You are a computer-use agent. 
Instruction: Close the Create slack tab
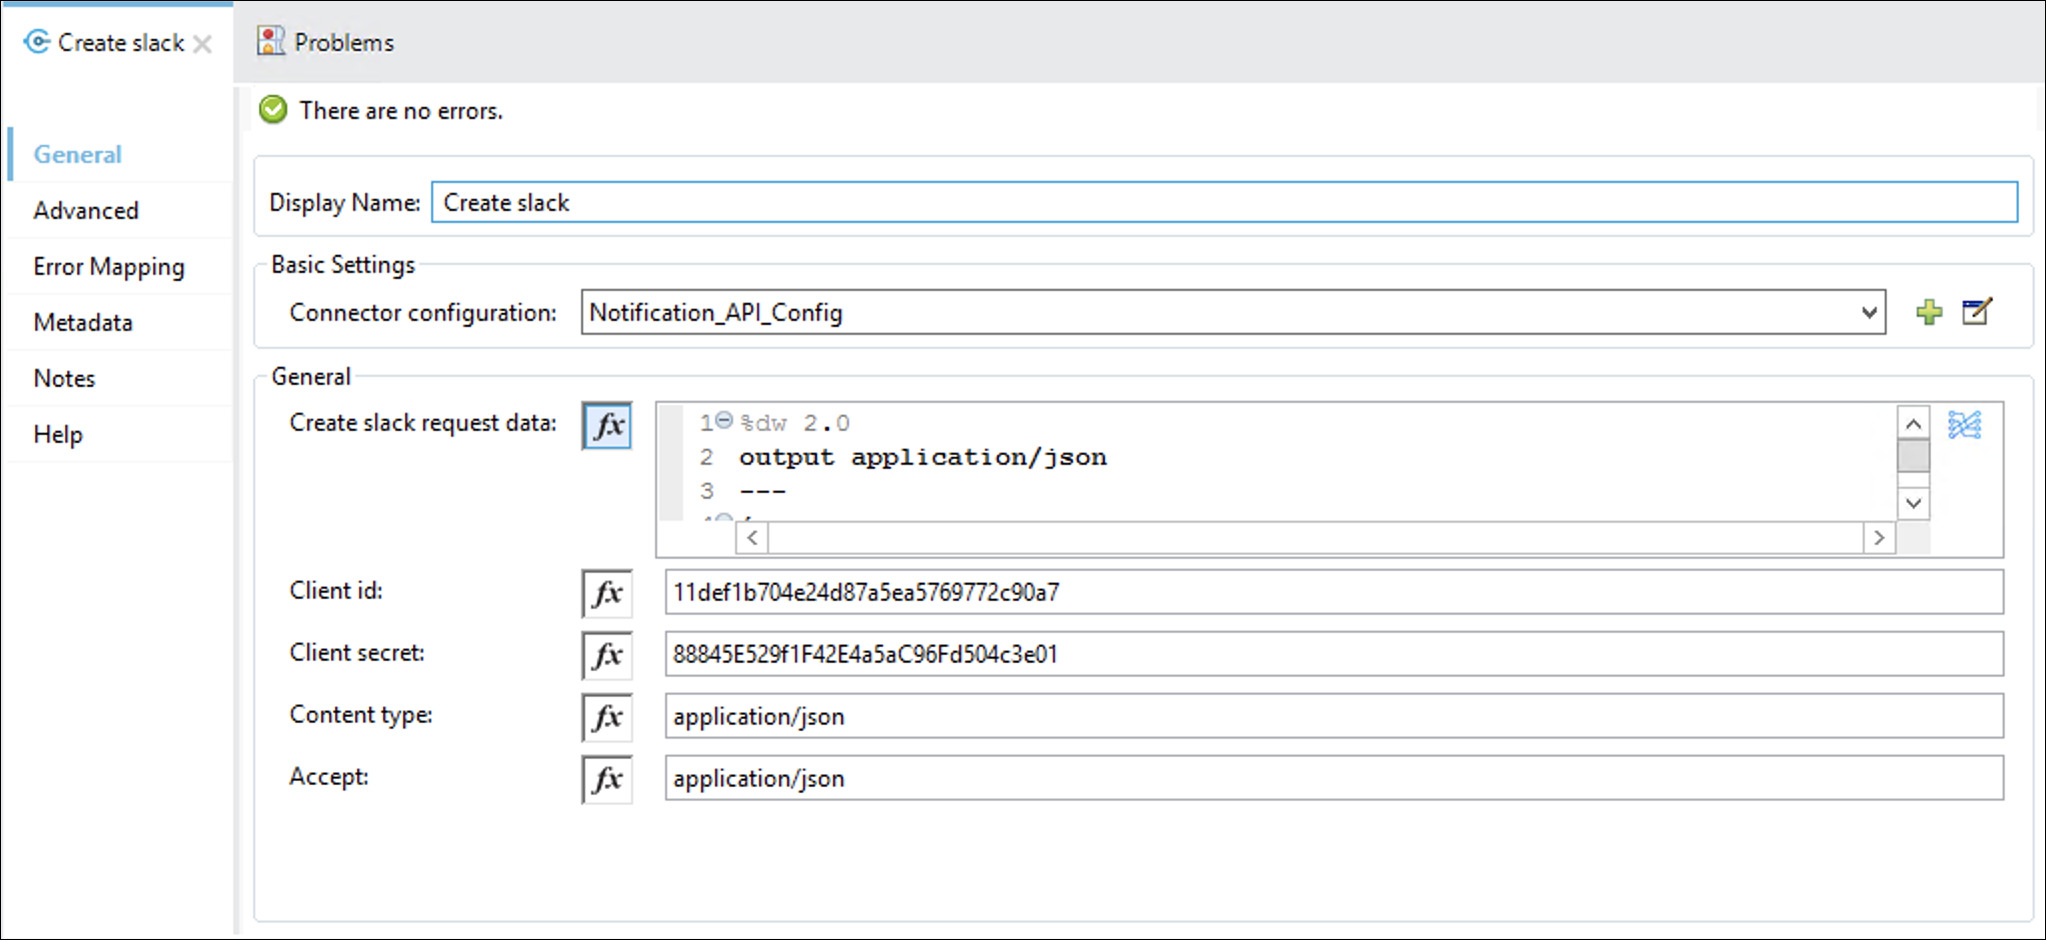202,44
